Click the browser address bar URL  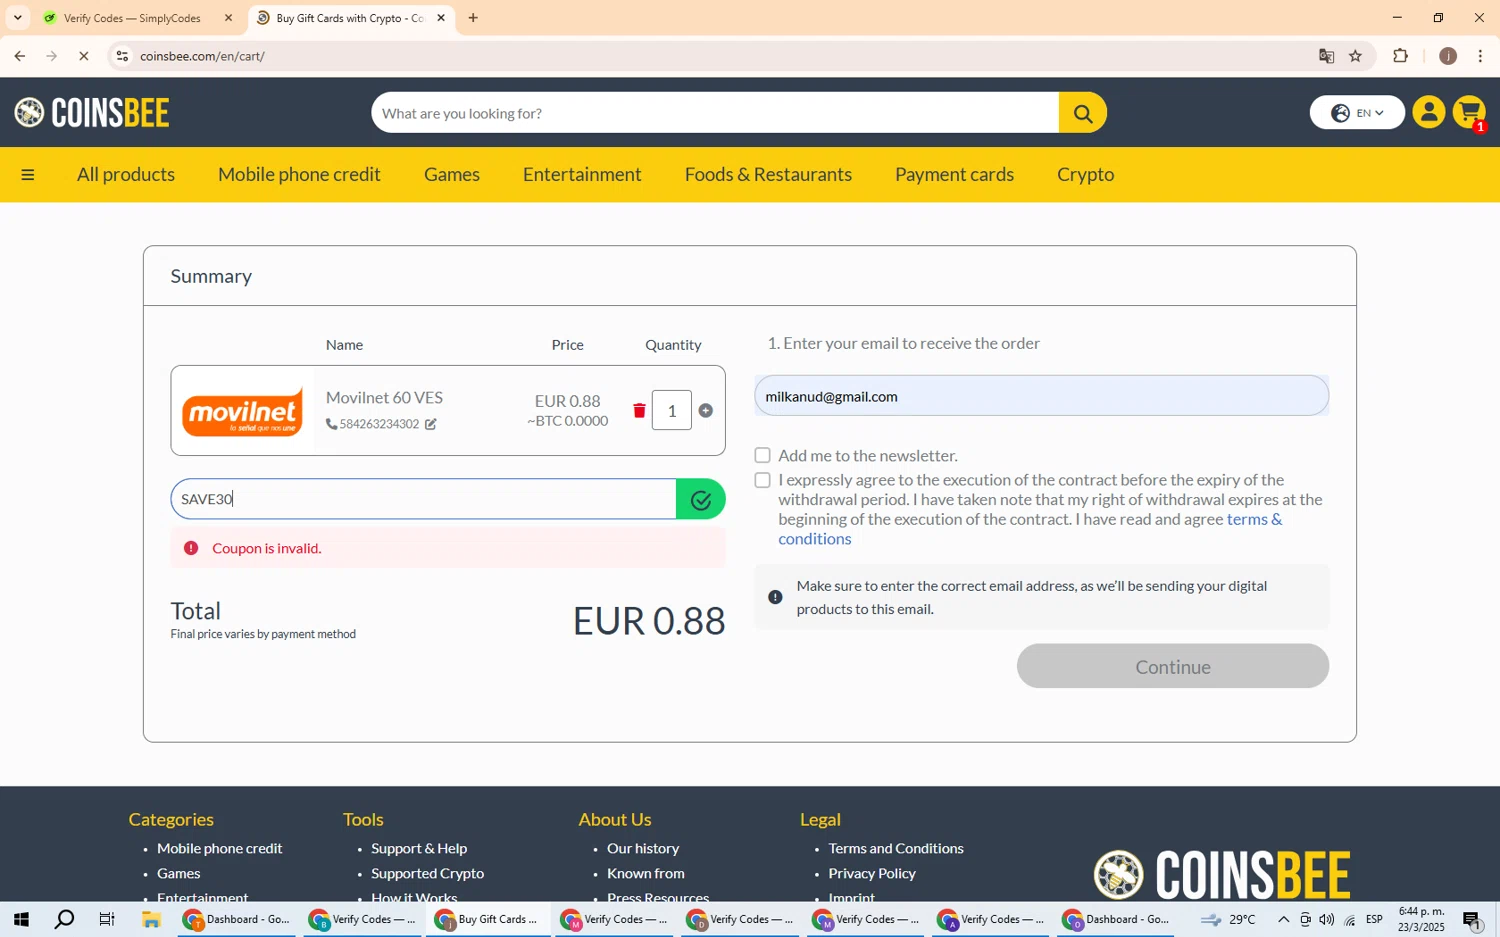coord(203,56)
